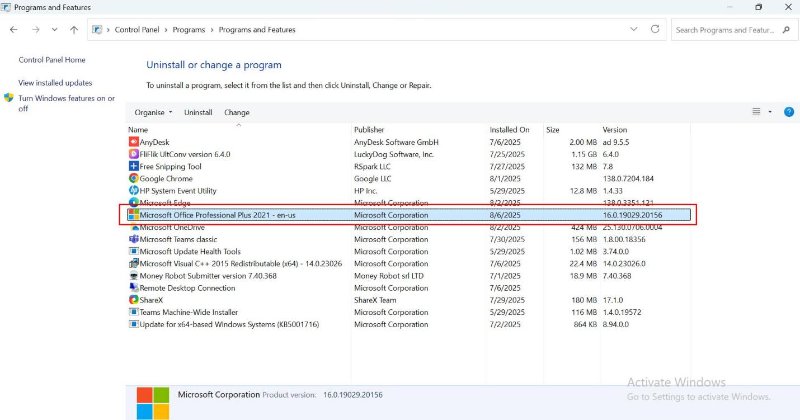Open View installed updates link
800x420 pixels.
coord(55,83)
